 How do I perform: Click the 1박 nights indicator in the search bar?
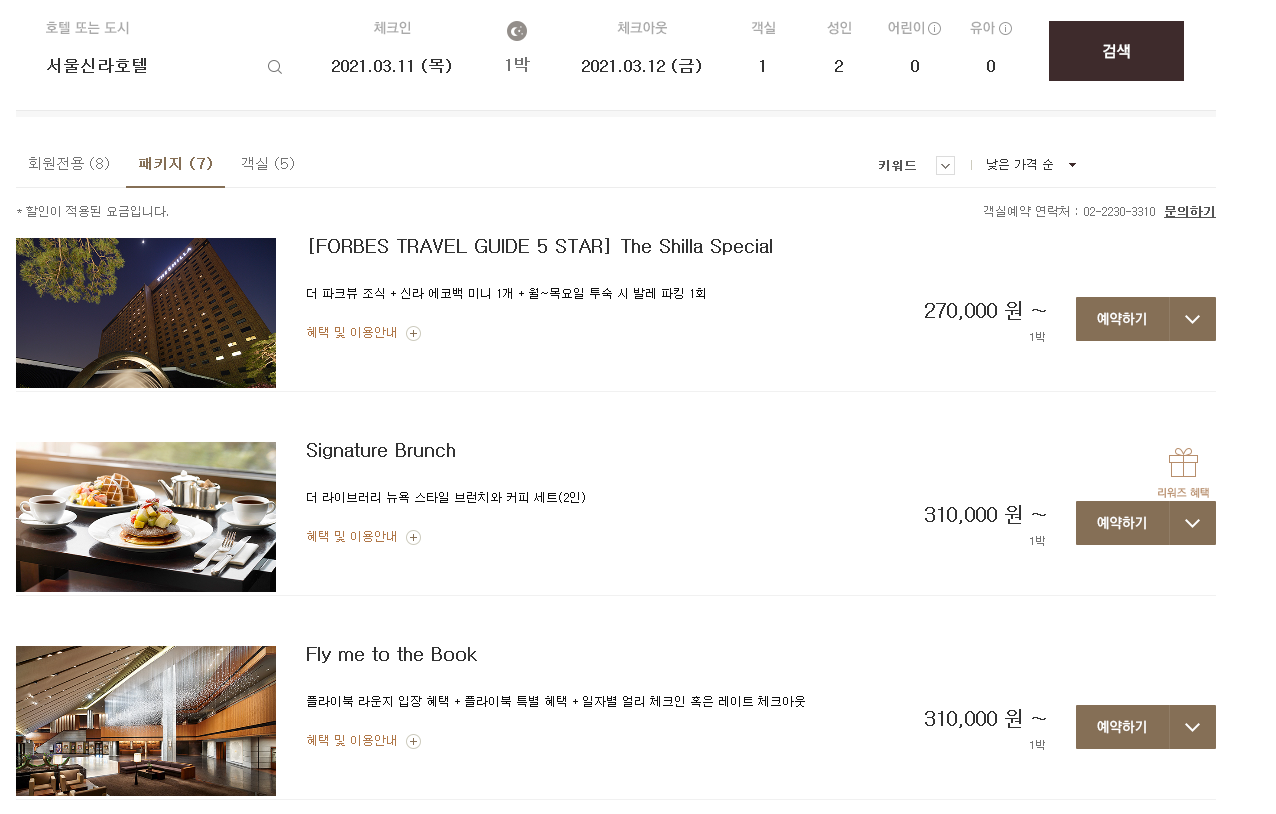516,66
